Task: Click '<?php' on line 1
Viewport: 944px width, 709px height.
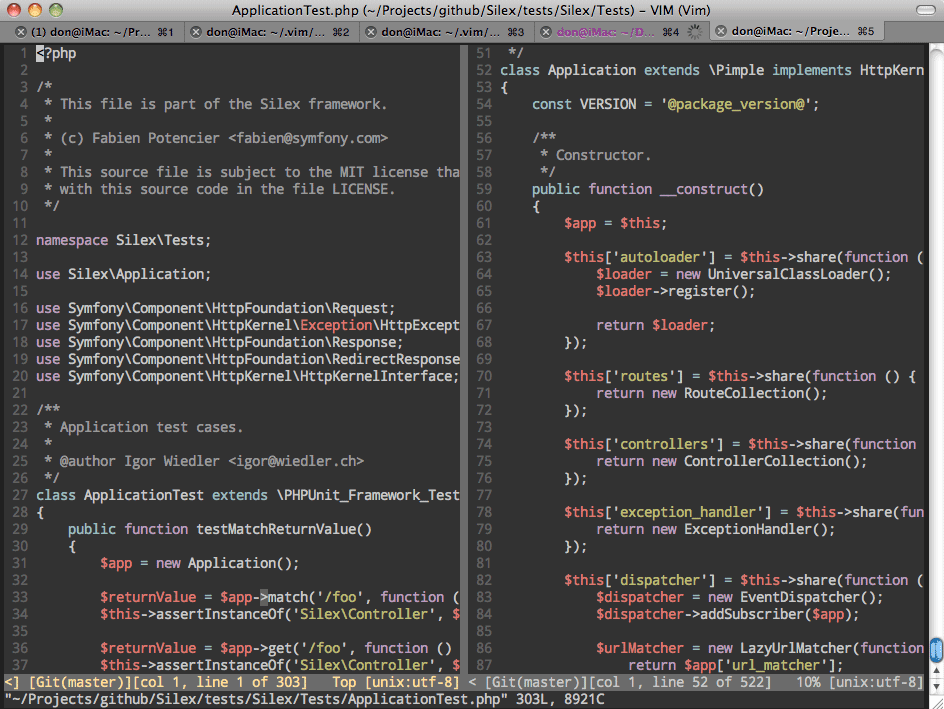Action: point(56,54)
